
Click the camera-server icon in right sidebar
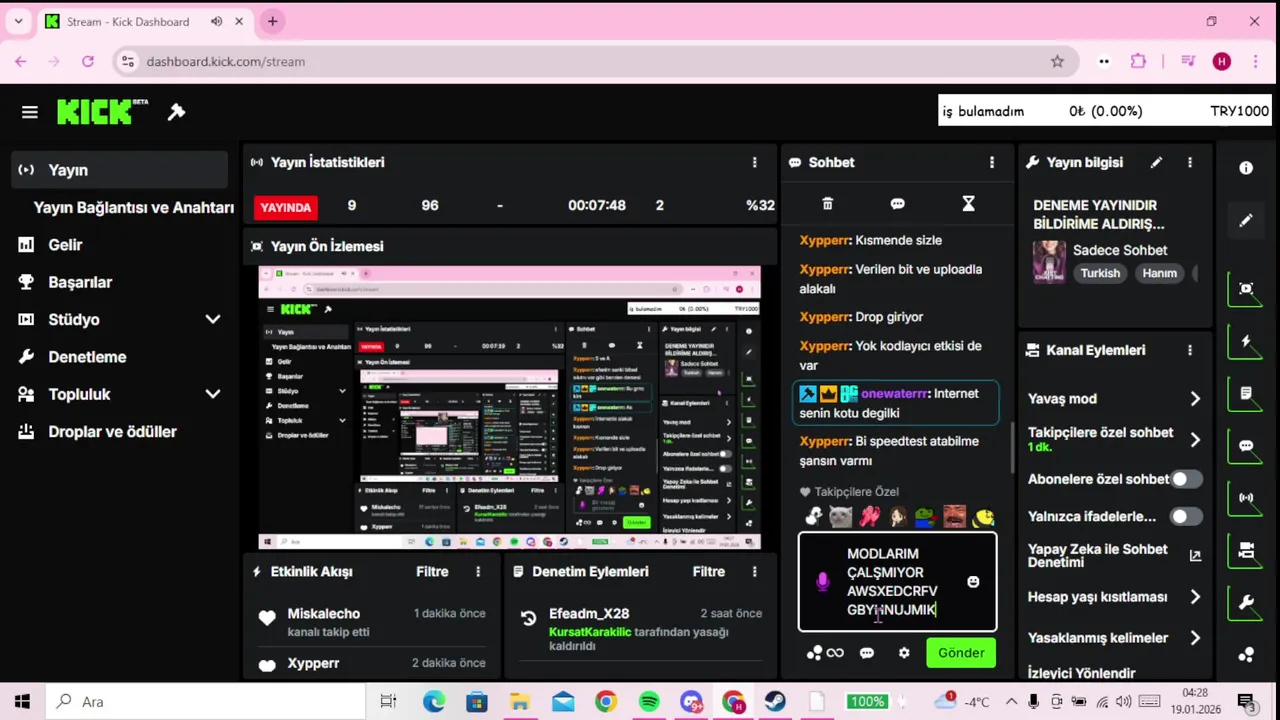pyautogui.click(x=1246, y=550)
